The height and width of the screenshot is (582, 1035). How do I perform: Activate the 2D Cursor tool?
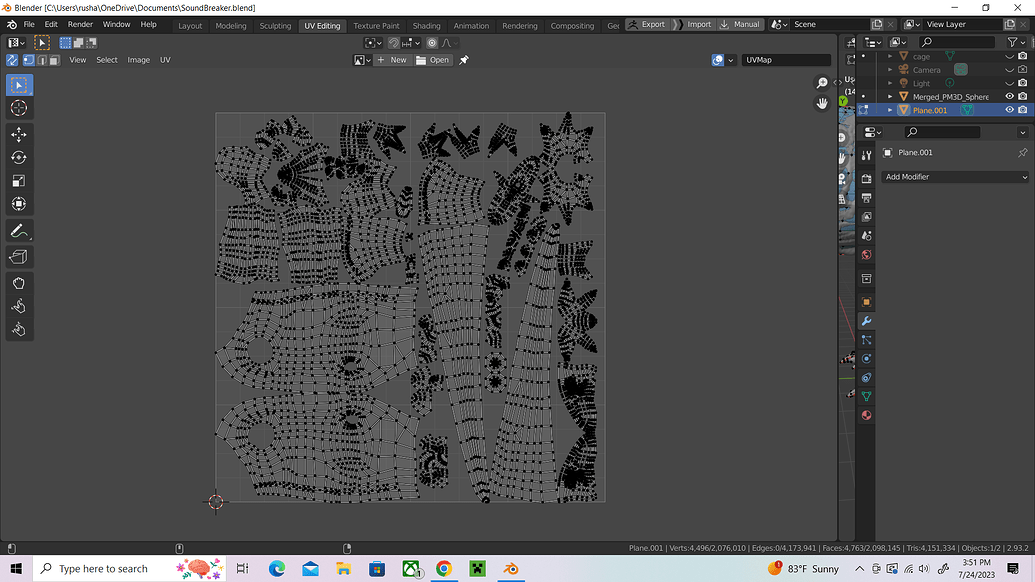[18, 108]
